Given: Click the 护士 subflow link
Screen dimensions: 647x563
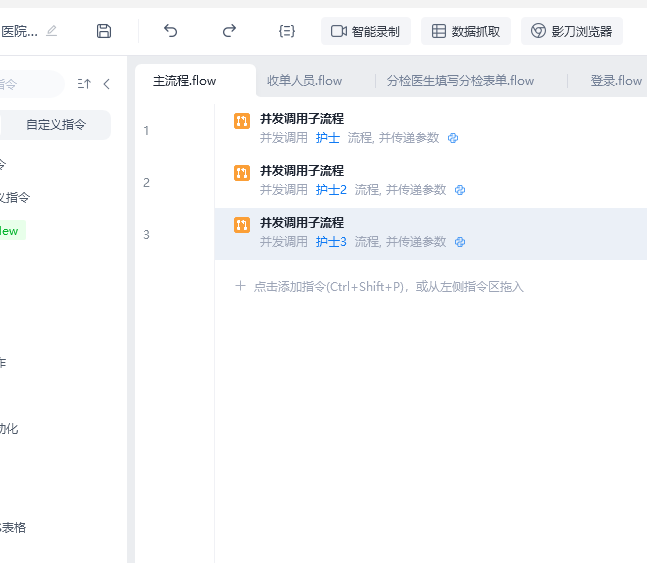Looking at the screenshot, I should [327, 138].
